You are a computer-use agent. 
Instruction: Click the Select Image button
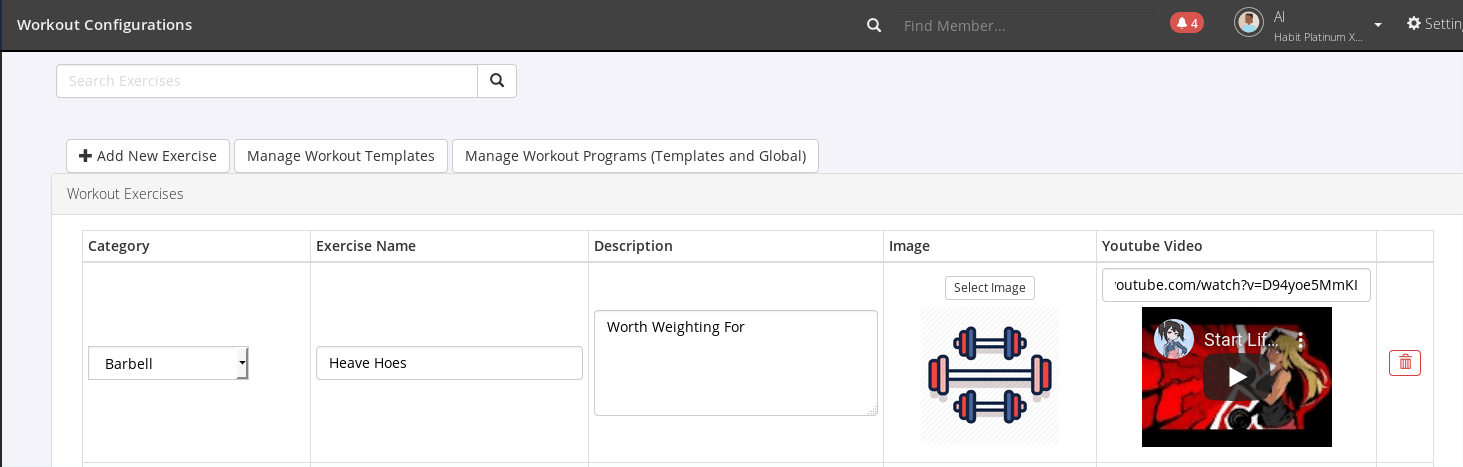(x=990, y=288)
